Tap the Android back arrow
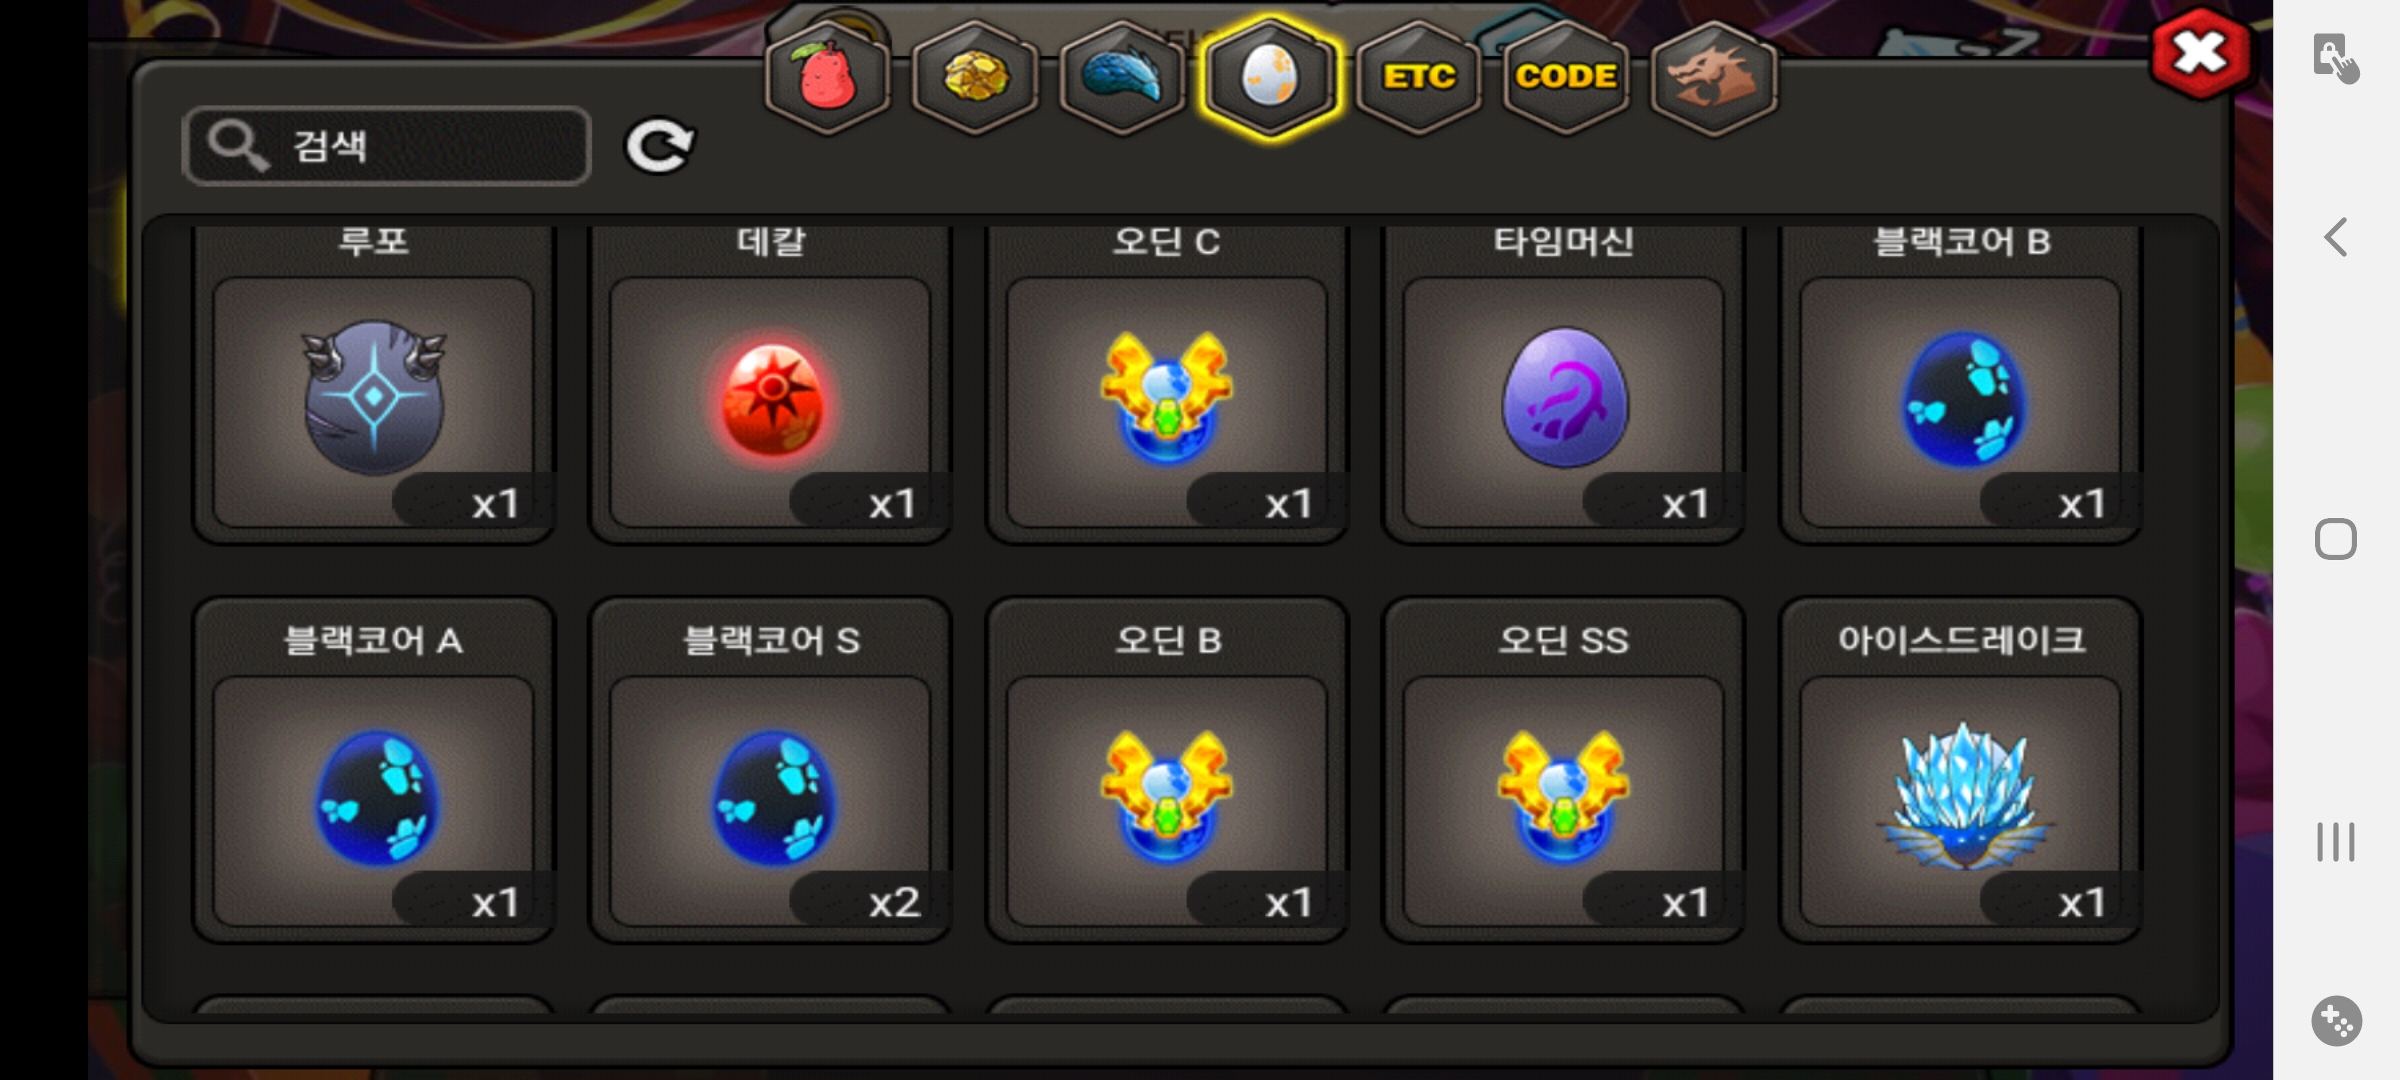2400x1080 pixels. click(x=2336, y=238)
